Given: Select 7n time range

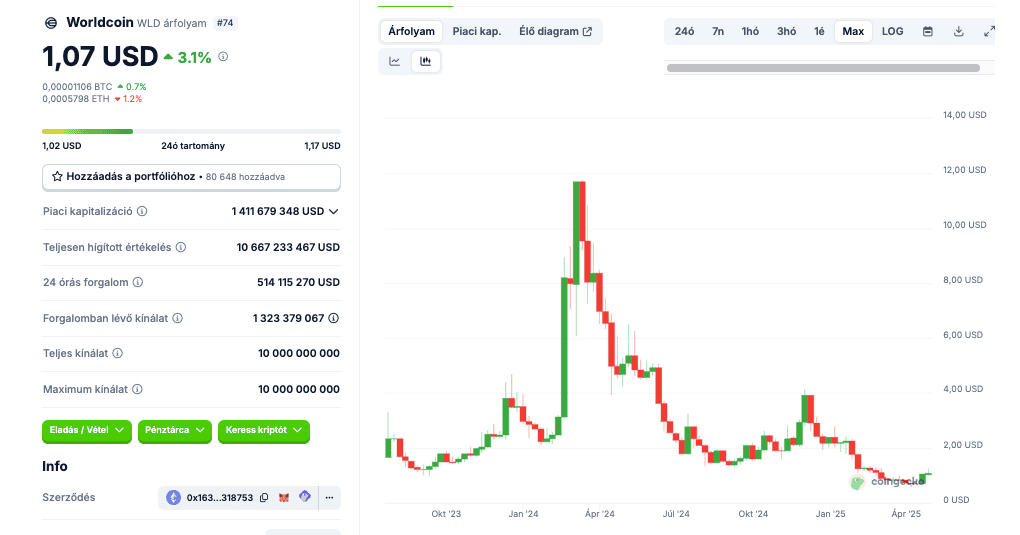Looking at the screenshot, I should pyautogui.click(x=718, y=31).
